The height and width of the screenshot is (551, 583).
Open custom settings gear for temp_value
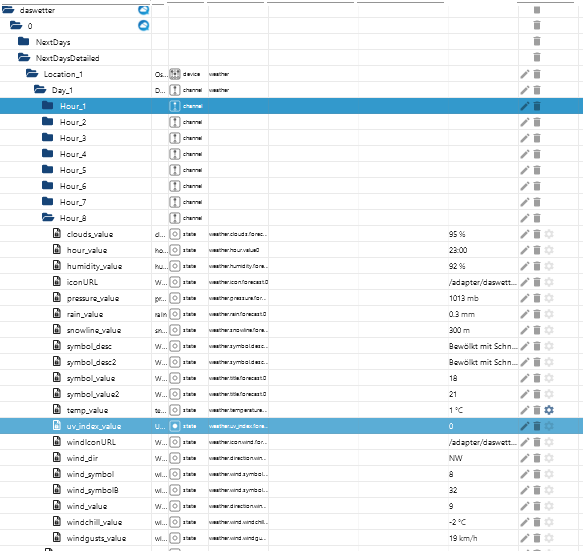pos(549,410)
